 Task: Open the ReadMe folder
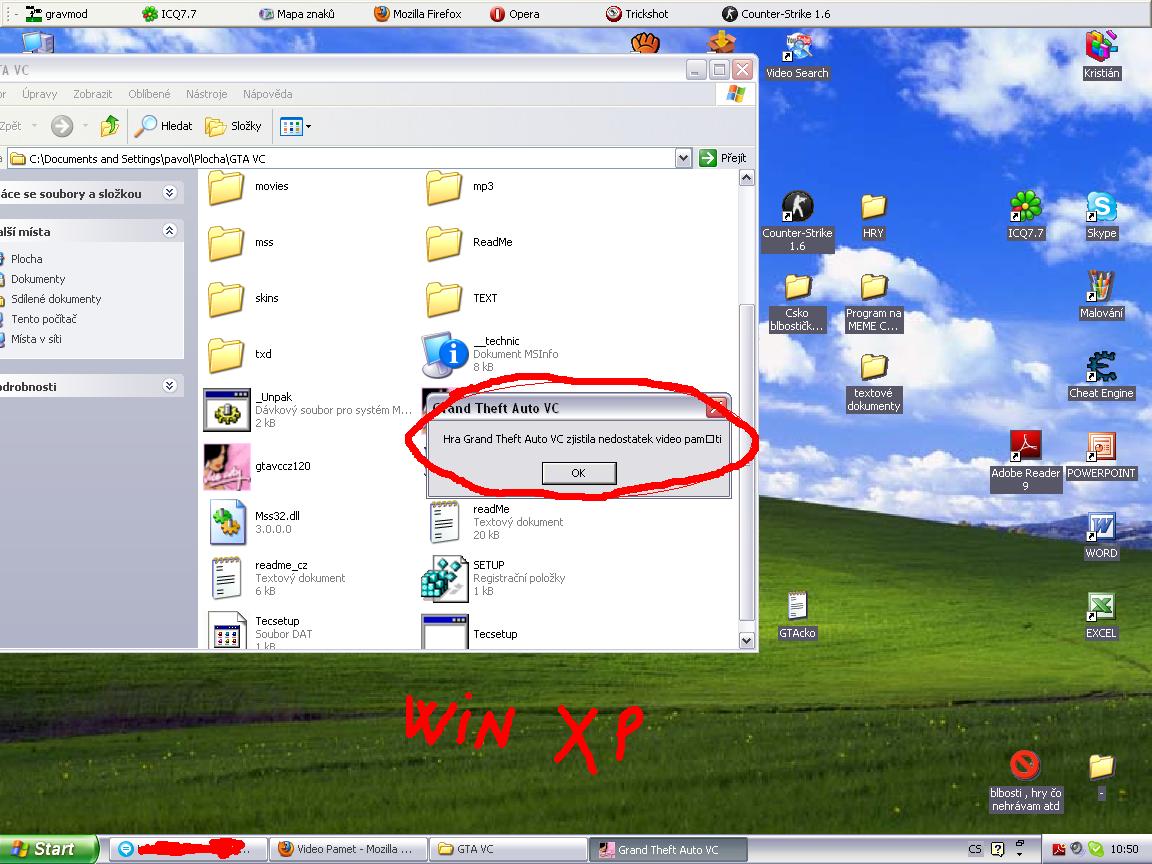point(469,242)
